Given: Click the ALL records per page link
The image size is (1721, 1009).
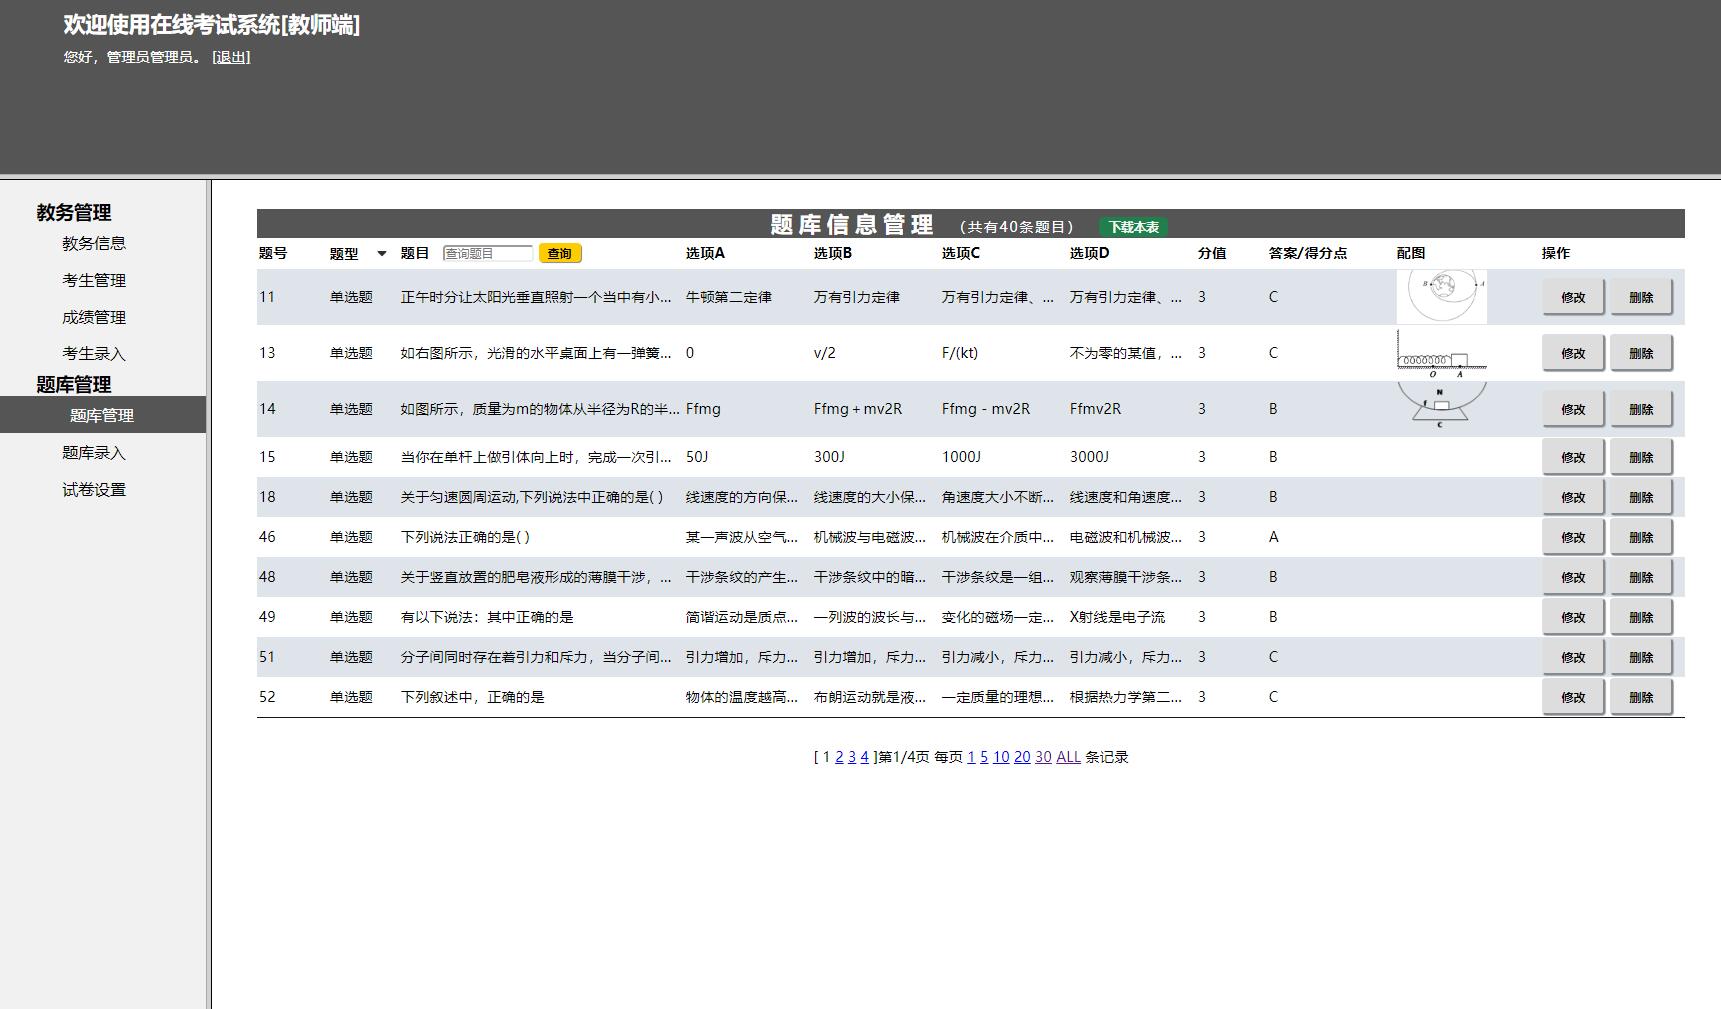Looking at the screenshot, I should click(1067, 757).
